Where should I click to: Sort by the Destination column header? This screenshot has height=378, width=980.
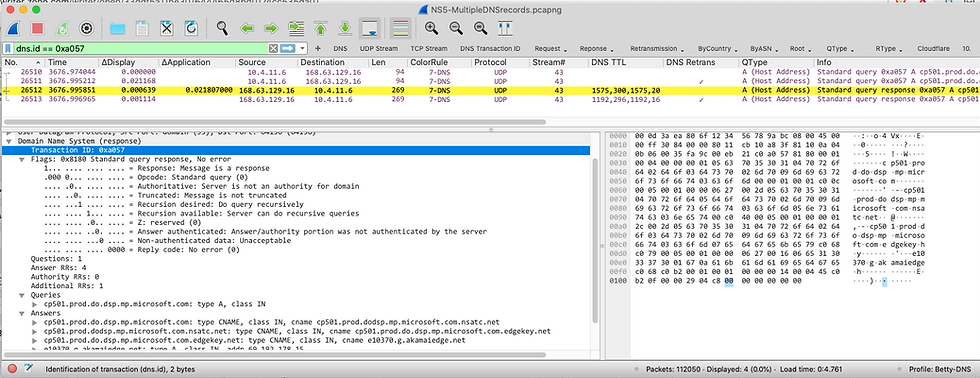(x=333, y=62)
